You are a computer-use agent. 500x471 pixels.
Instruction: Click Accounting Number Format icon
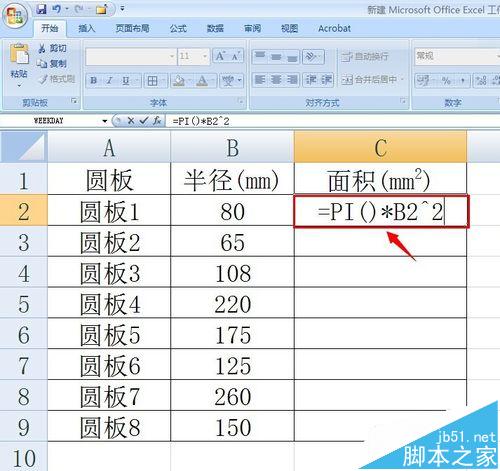423,81
